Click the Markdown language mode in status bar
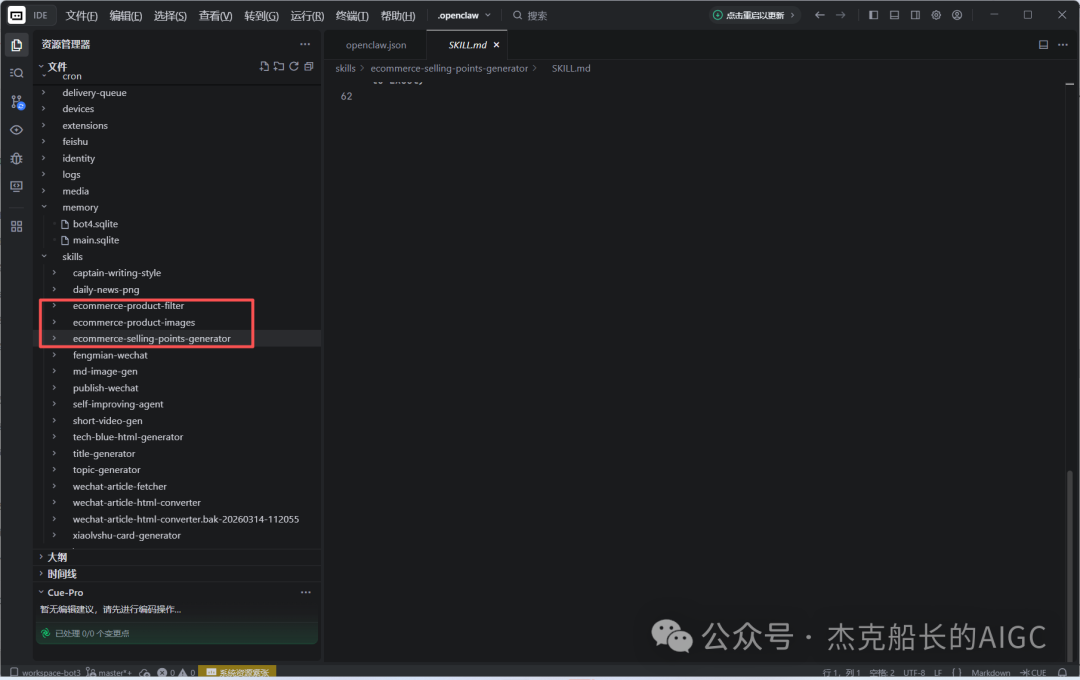Image resolution: width=1080 pixels, height=680 pixels. pyautogui.click(x=990, y=673)
